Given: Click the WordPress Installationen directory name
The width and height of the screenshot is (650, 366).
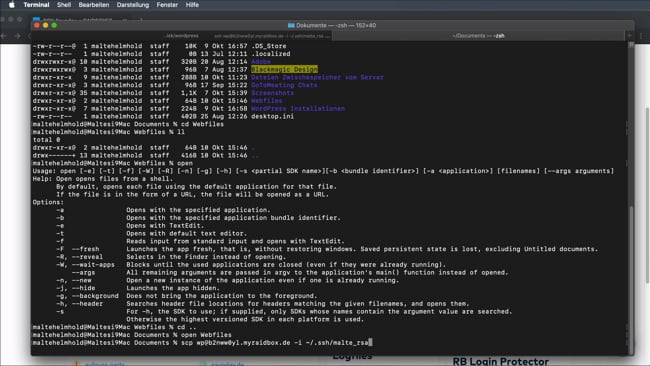Looking at the screenshot, I should [x=298, y=109].
